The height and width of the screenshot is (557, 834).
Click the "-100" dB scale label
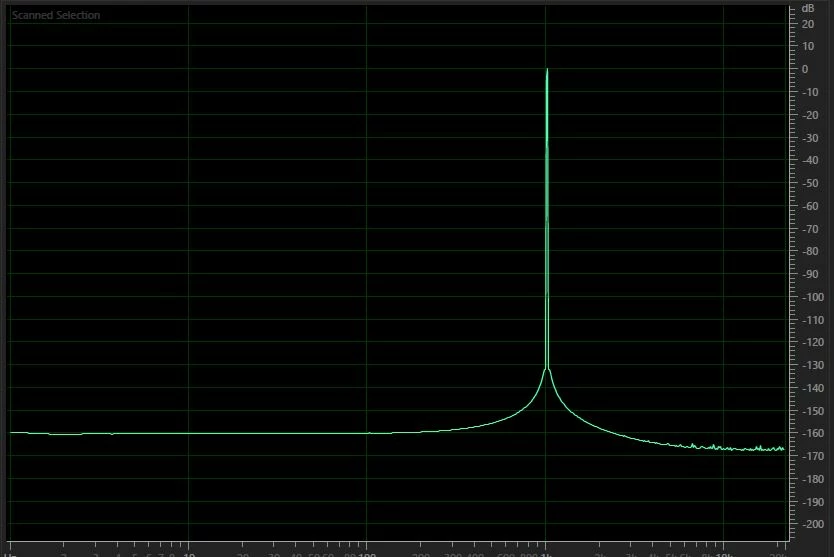[813, 297]
